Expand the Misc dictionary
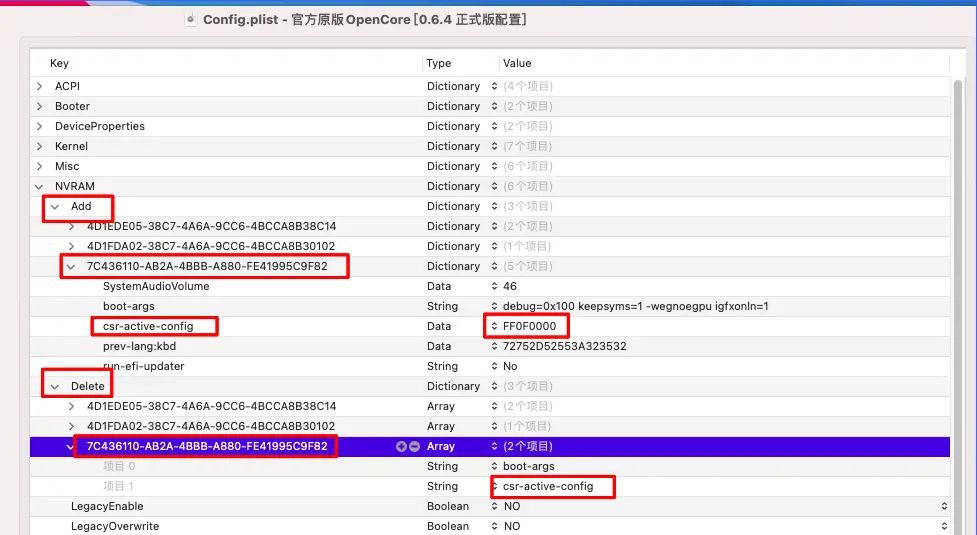Screen dimensions: 977x535 pyautogui.click(x=40, y=166)
